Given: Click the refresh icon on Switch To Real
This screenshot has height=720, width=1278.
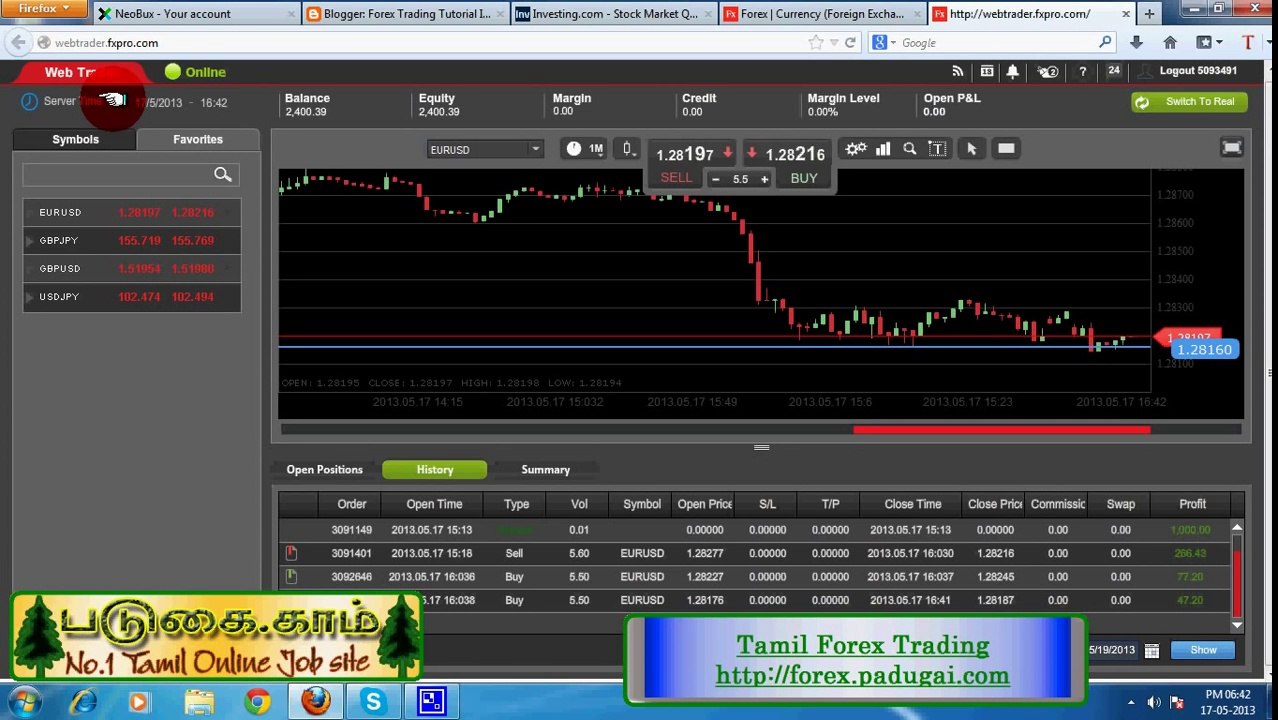Looking at the screenshot, I should 1142,102.
